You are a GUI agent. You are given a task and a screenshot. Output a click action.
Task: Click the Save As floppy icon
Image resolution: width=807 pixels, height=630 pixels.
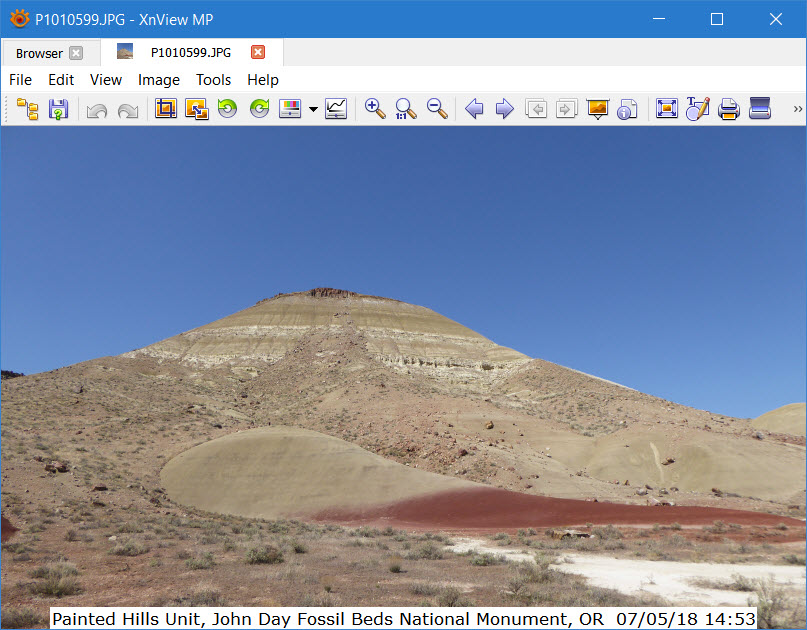pyautogui.click(x=58, y=109)
